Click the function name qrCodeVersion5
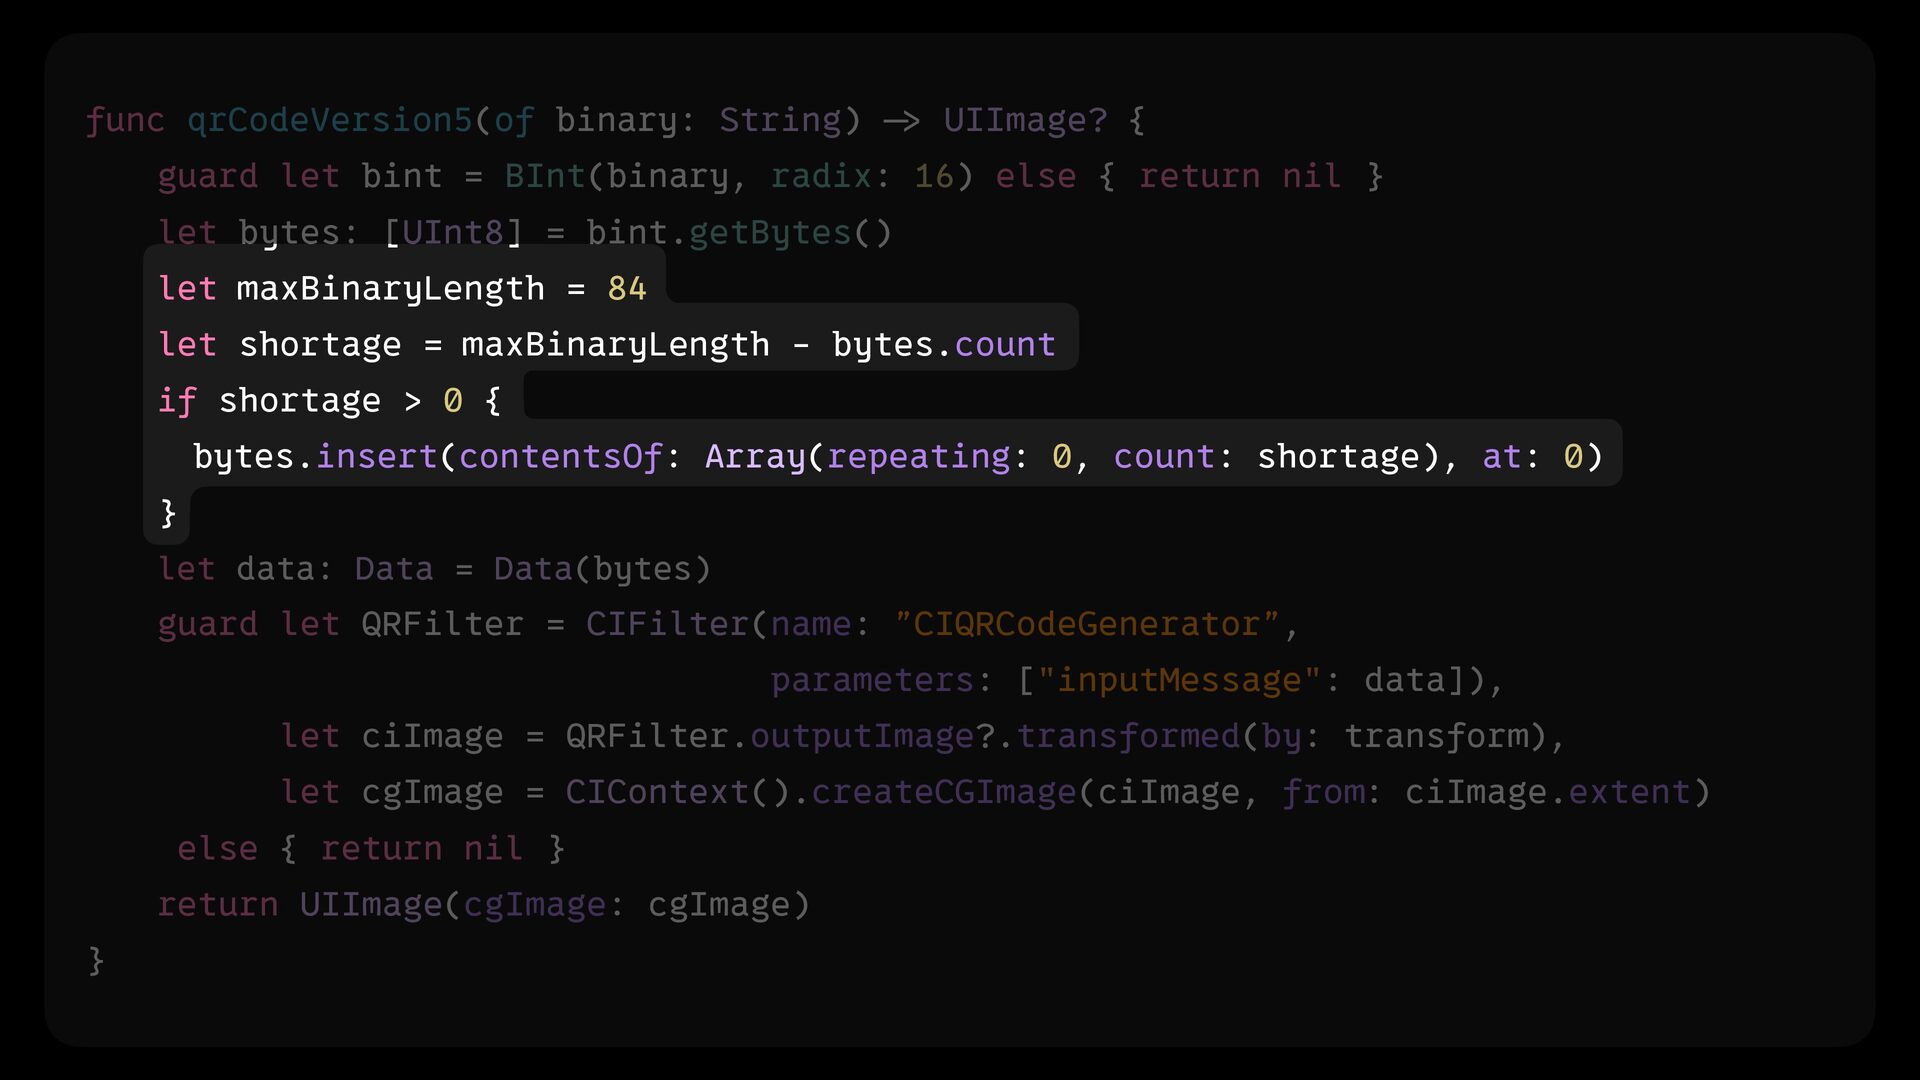1920x1080 pixels. point(329,120)
